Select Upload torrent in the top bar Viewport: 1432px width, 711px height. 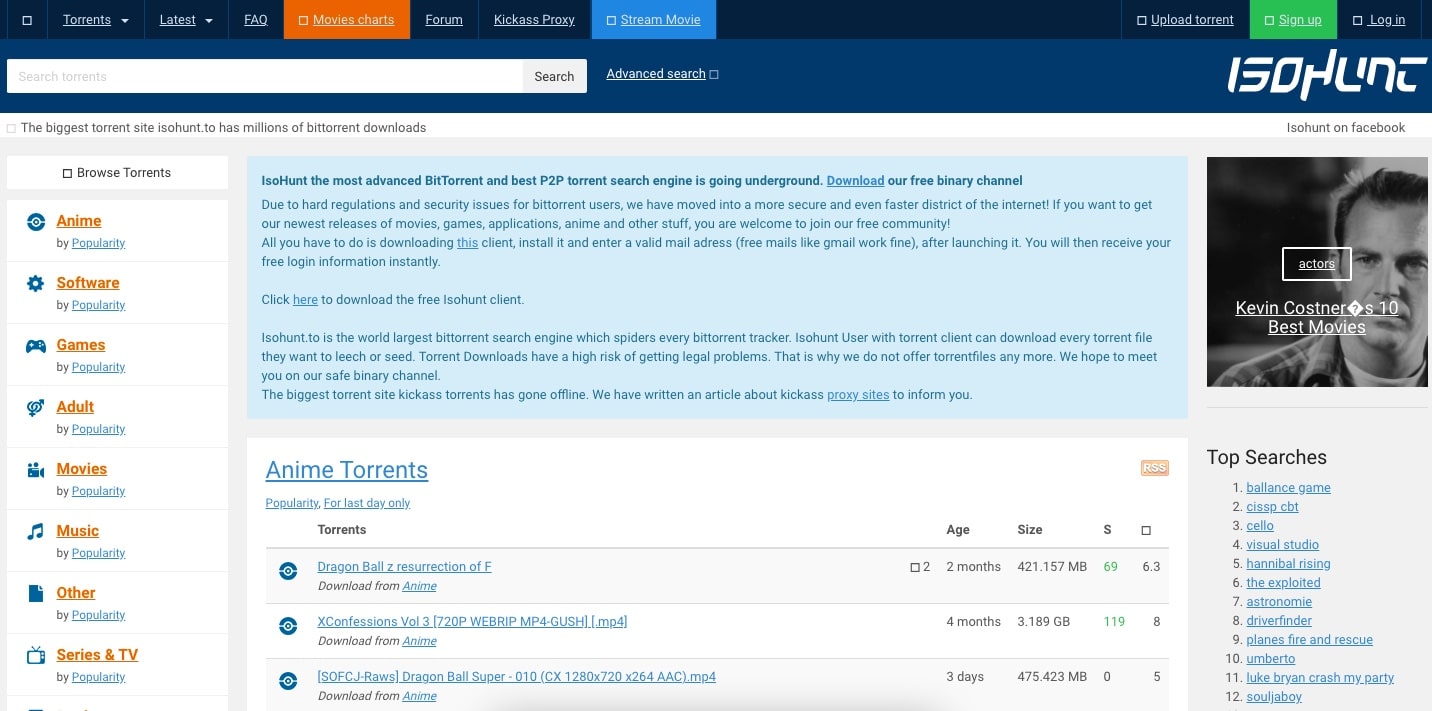(1191, 19)
